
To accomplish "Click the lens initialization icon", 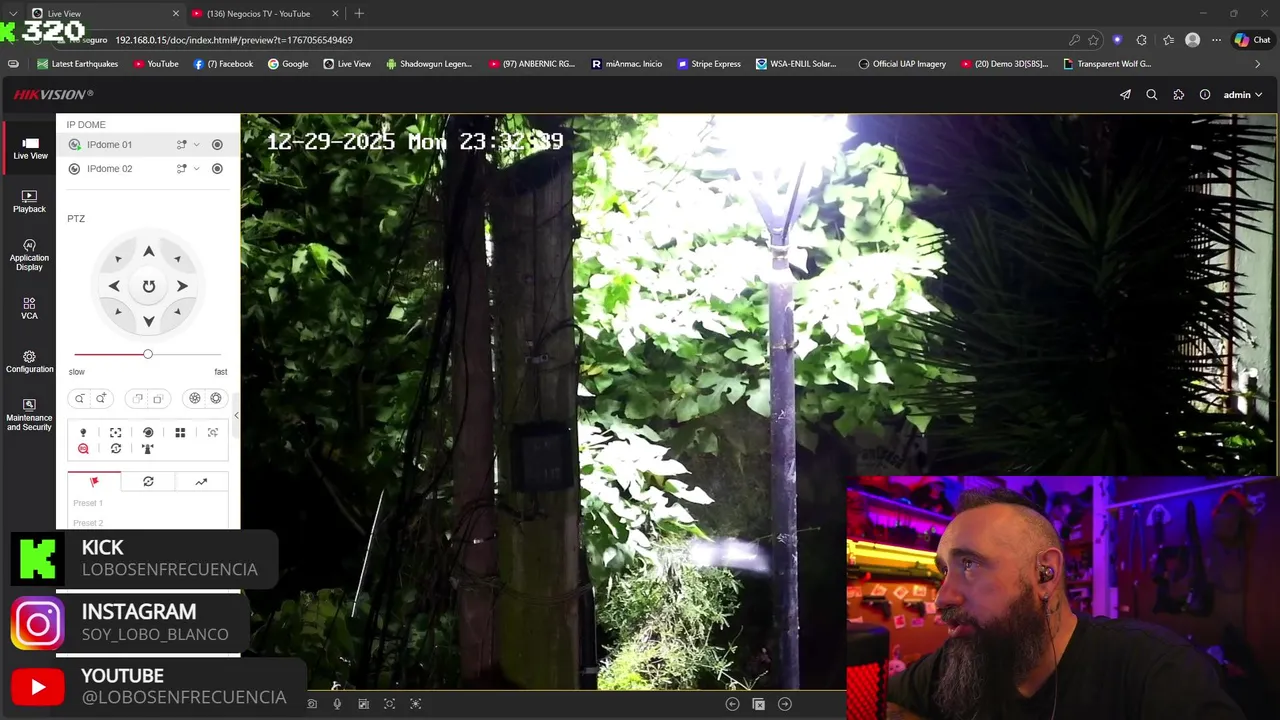I will [x=148, y=433].
